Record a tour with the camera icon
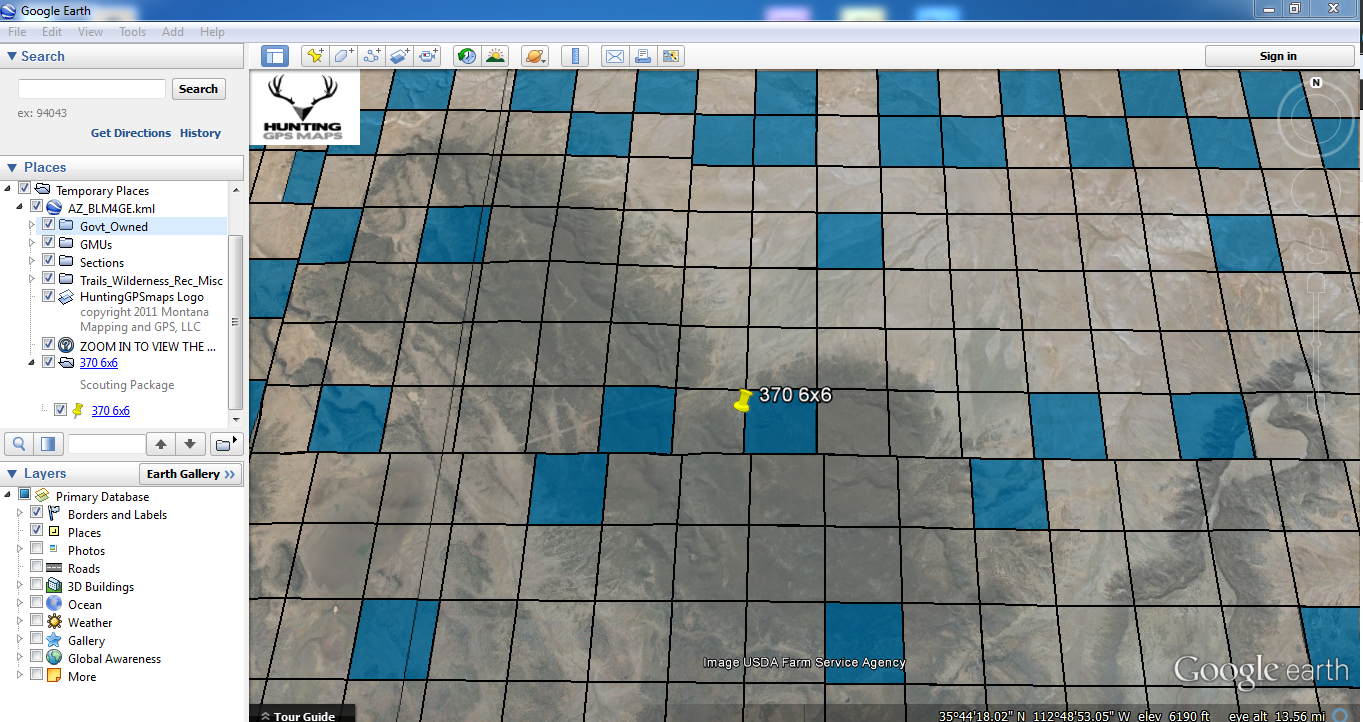The width and height of the screenshot is (1363, 722). 428,56
